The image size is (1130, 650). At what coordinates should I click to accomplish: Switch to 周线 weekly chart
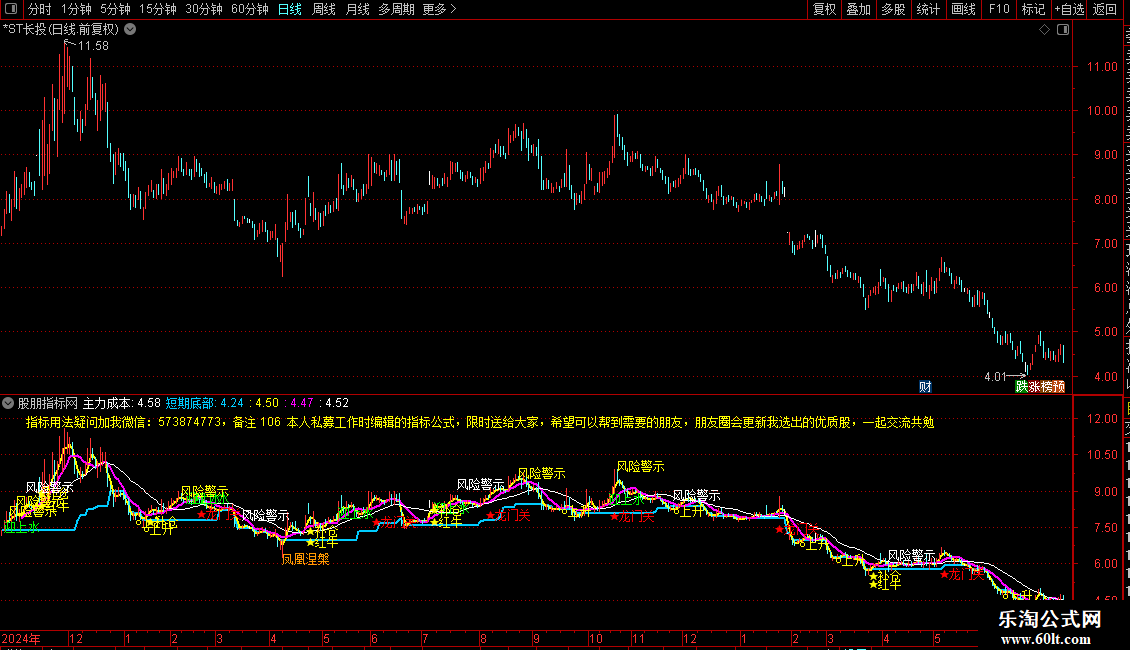(324, 9)
